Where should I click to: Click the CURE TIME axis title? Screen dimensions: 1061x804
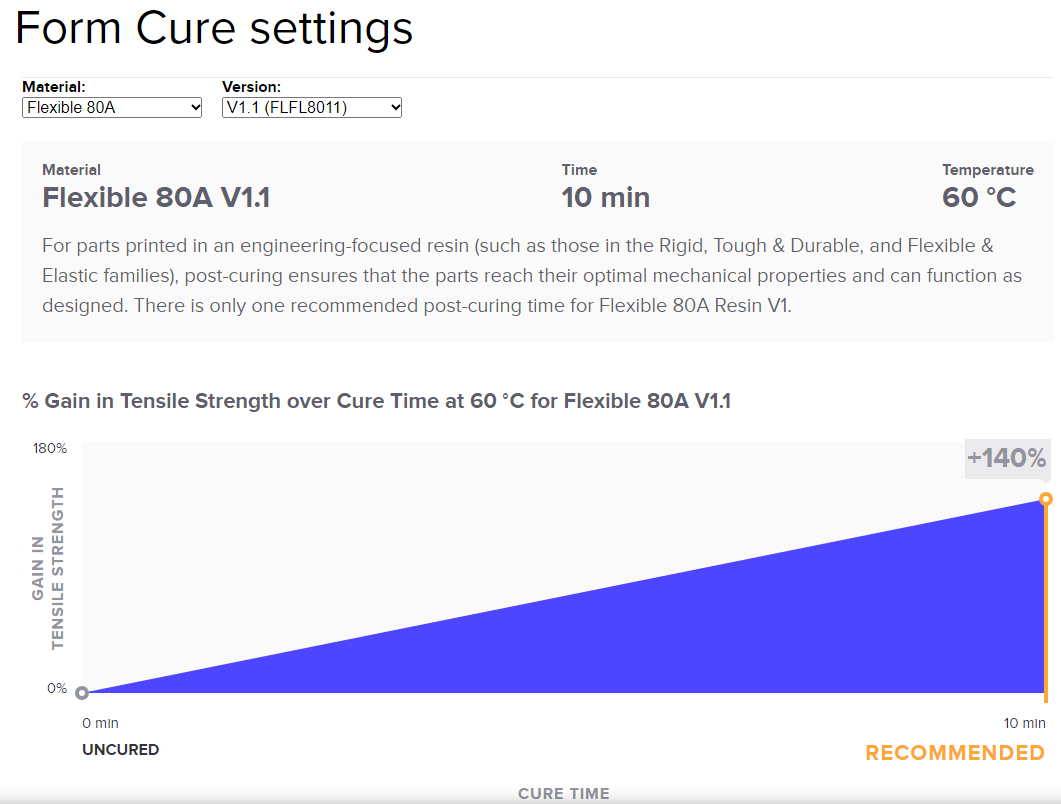pyautogui.click(x=564, y=793)
